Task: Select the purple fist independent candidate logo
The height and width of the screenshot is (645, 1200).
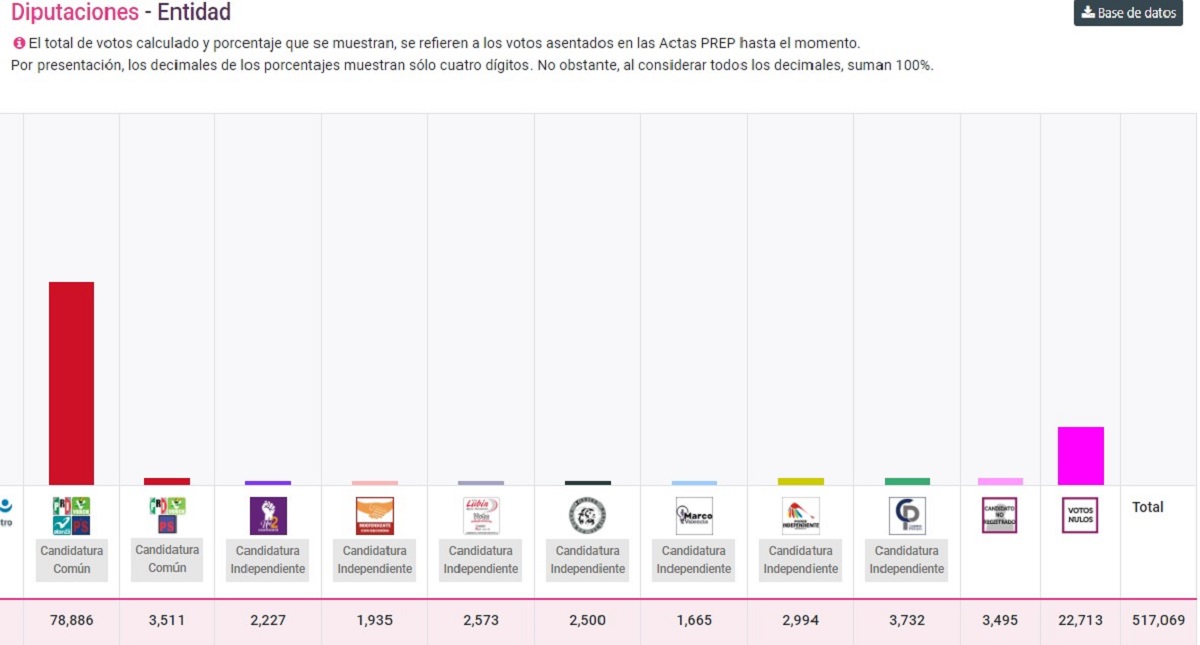Action: pos(267,515)
